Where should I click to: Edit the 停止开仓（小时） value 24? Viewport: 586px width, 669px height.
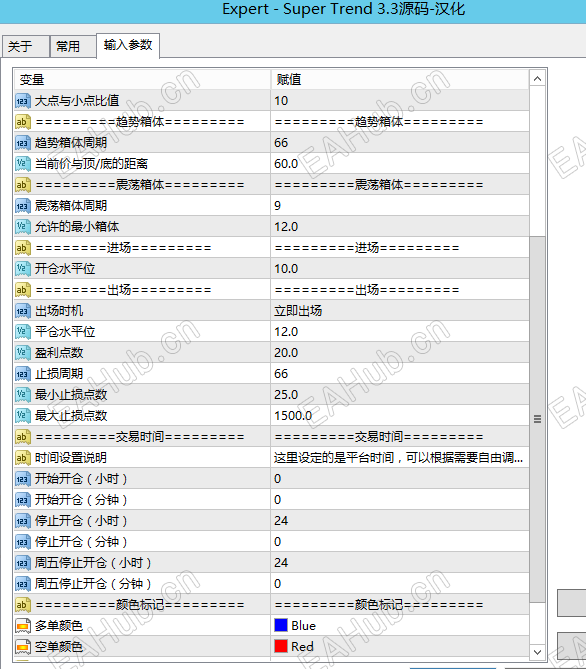[400, 521]
